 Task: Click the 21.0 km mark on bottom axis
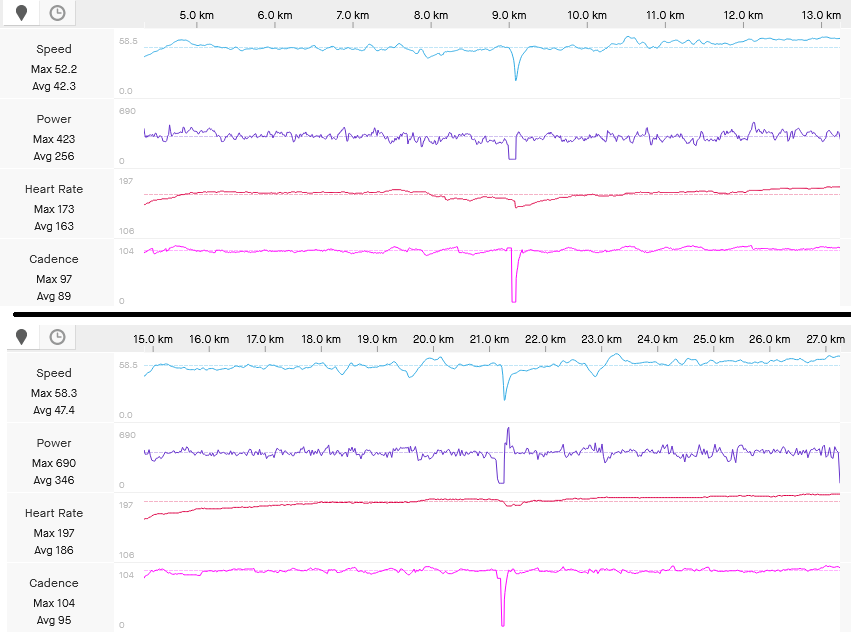point(491,340)
